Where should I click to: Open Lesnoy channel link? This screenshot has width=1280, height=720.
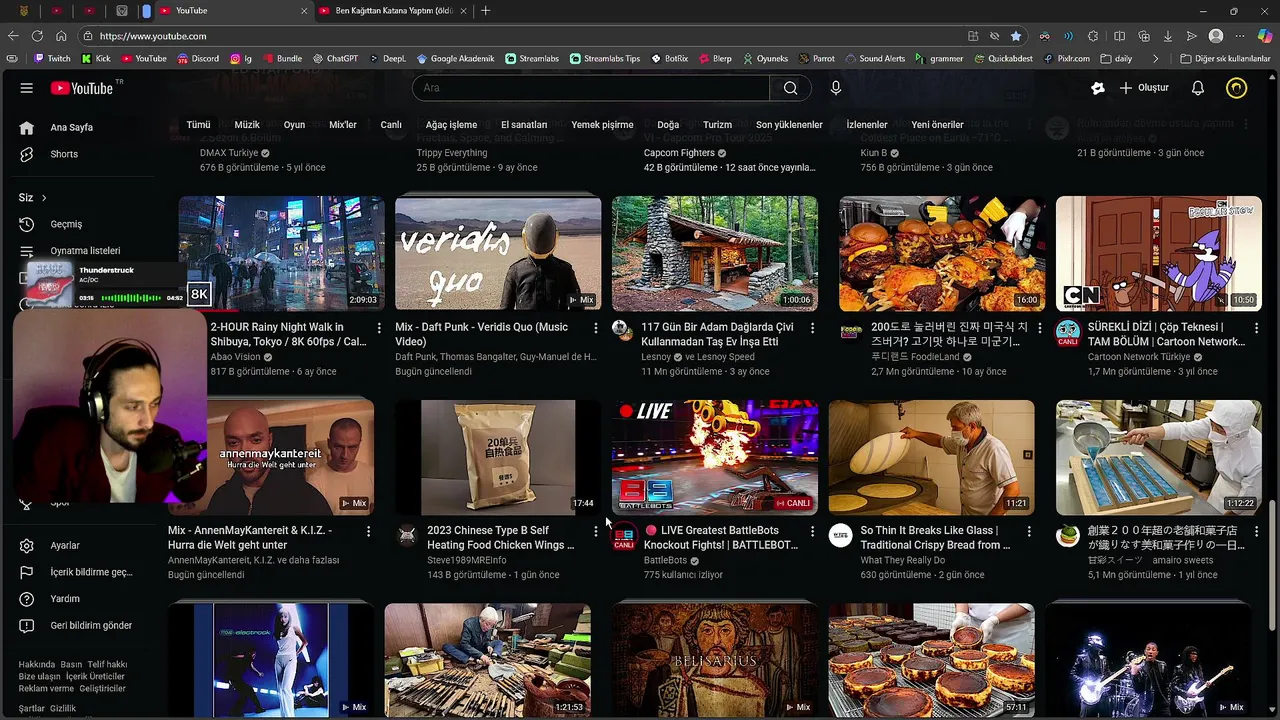pos(656,357)
